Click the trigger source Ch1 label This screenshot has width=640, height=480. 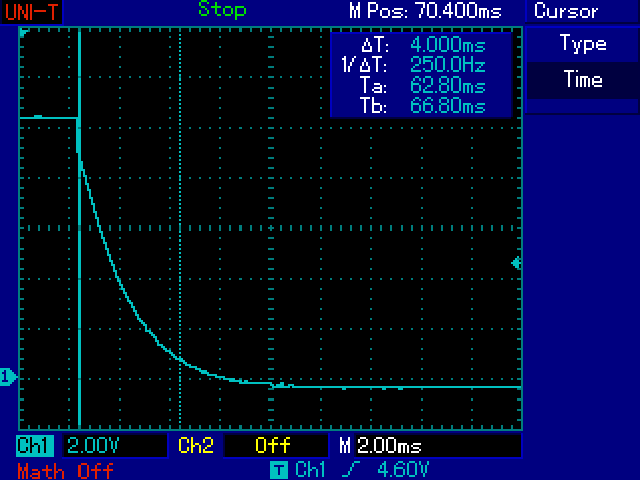pyautogui.click(x=310, y=470)
